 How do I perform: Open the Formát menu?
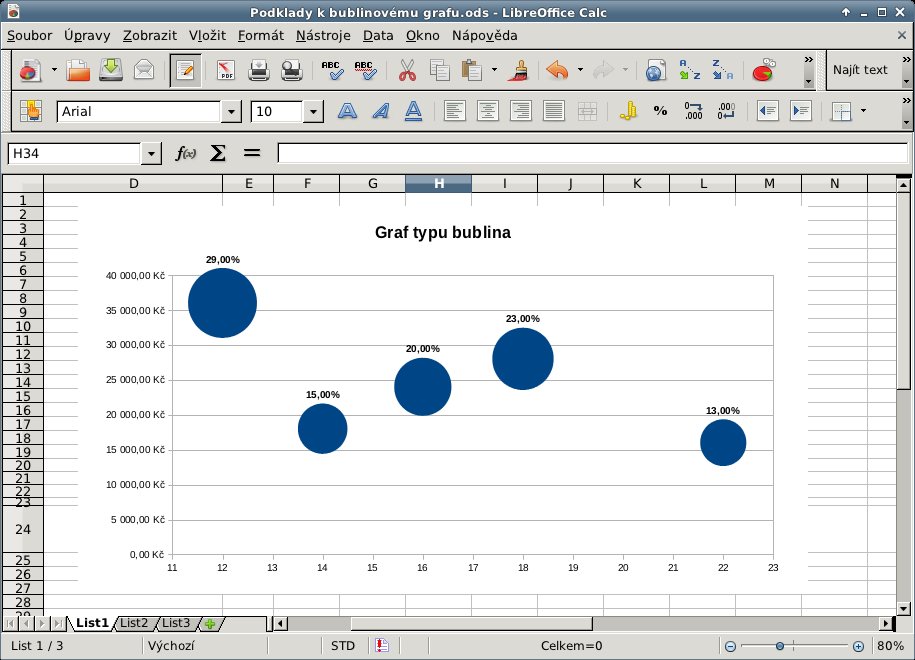pos(260,36)
